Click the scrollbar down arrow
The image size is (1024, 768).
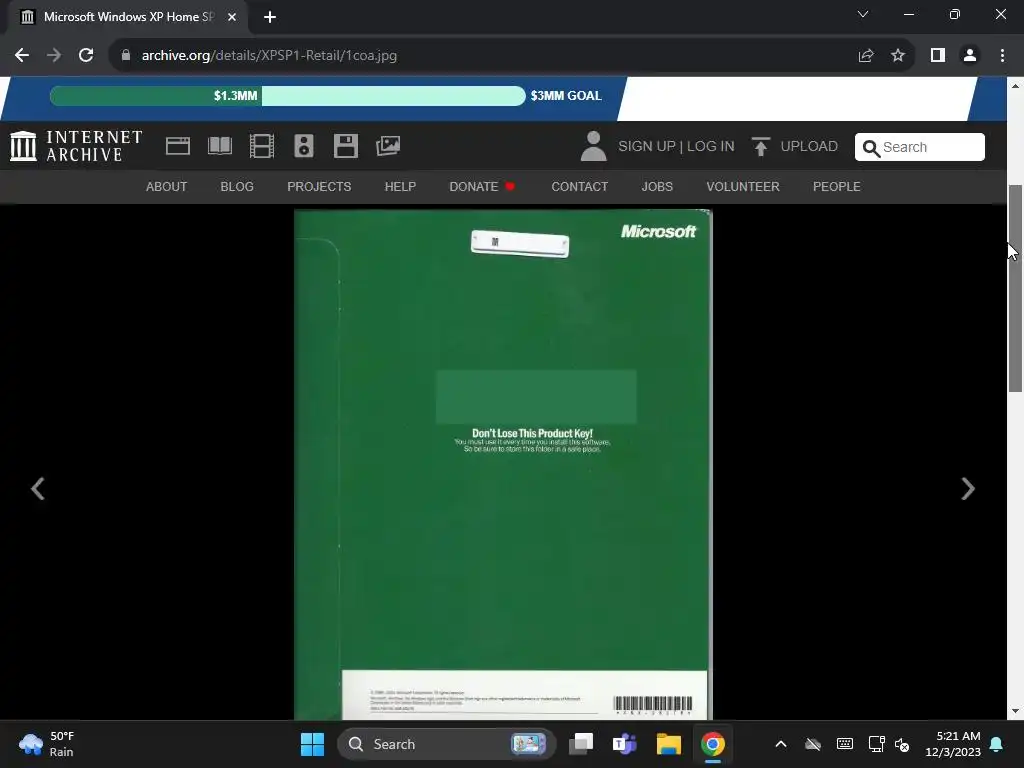coord(1015,711)
